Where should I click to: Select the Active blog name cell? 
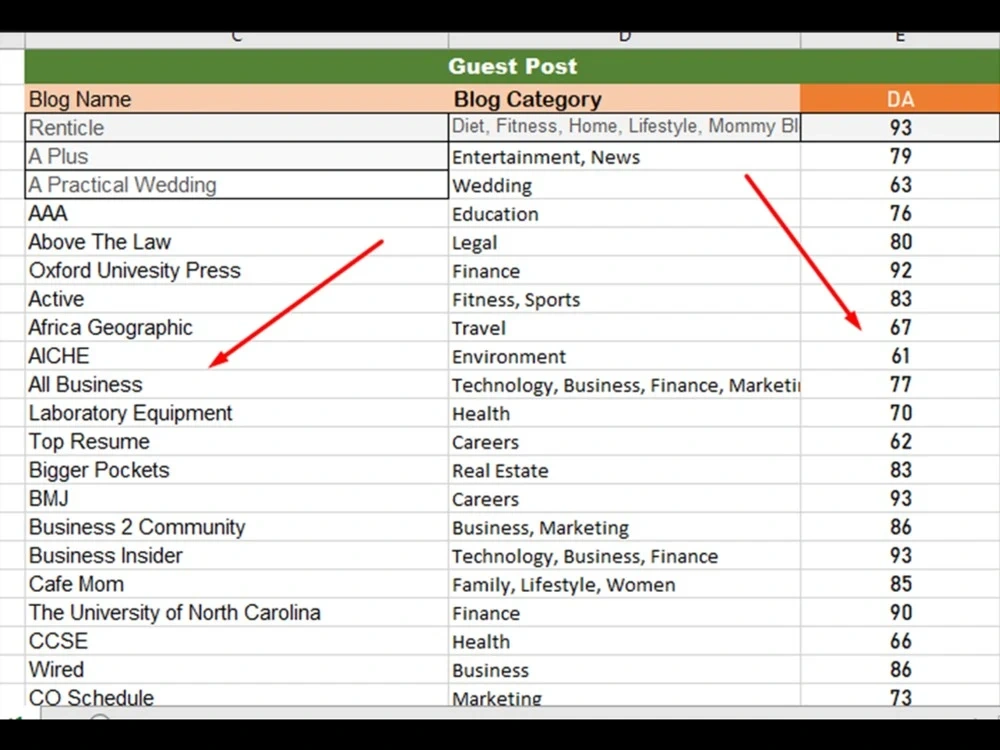coord(237,298)
